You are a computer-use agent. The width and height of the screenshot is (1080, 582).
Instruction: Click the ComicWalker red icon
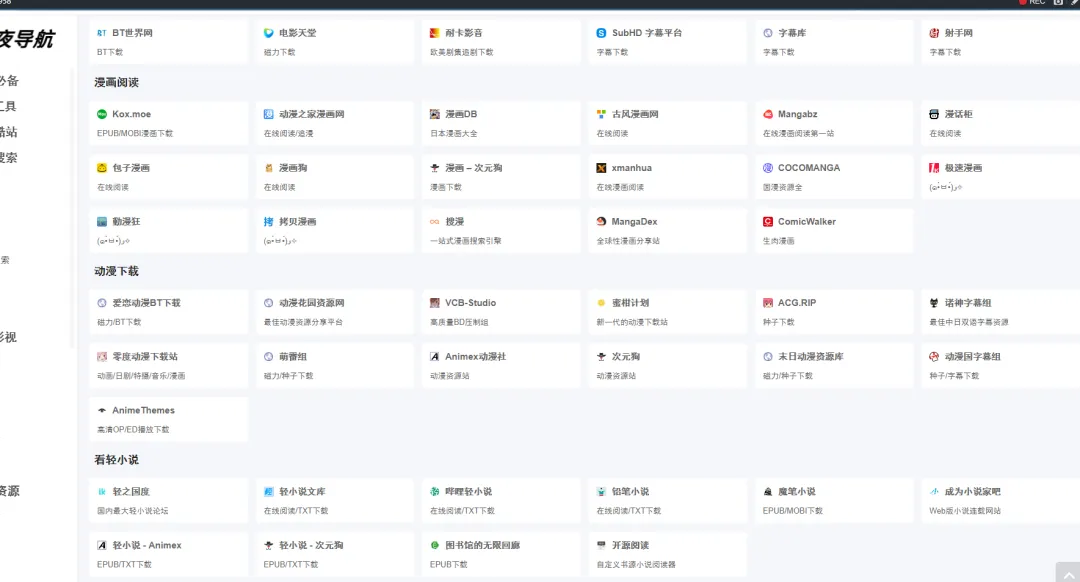coord(768,222)
